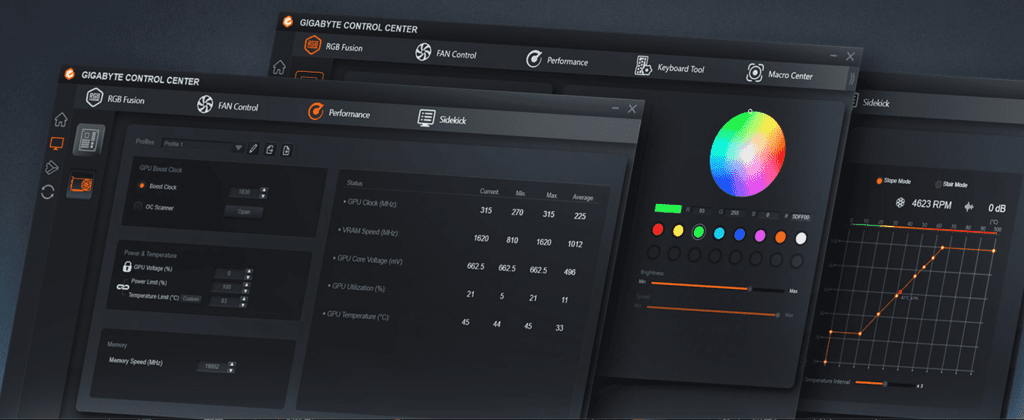This screenshot has height=420, width=1024.
Task: Click the green current-color preview bar
Action: (668, 208)
